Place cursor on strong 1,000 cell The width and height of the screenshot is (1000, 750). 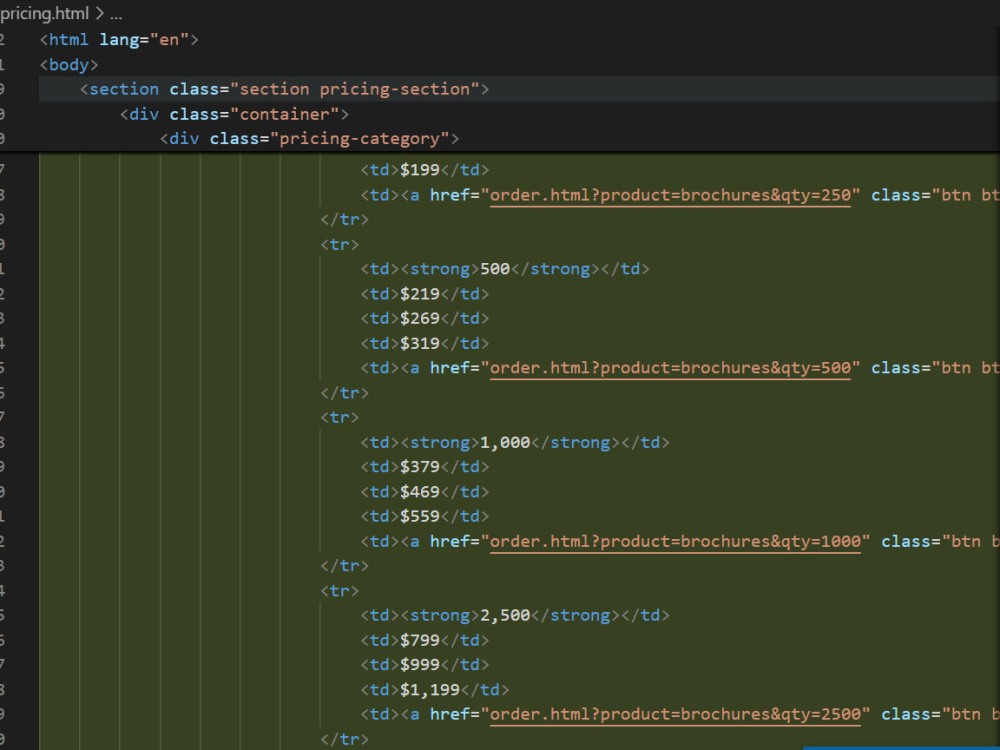click(x=515, y=443)
